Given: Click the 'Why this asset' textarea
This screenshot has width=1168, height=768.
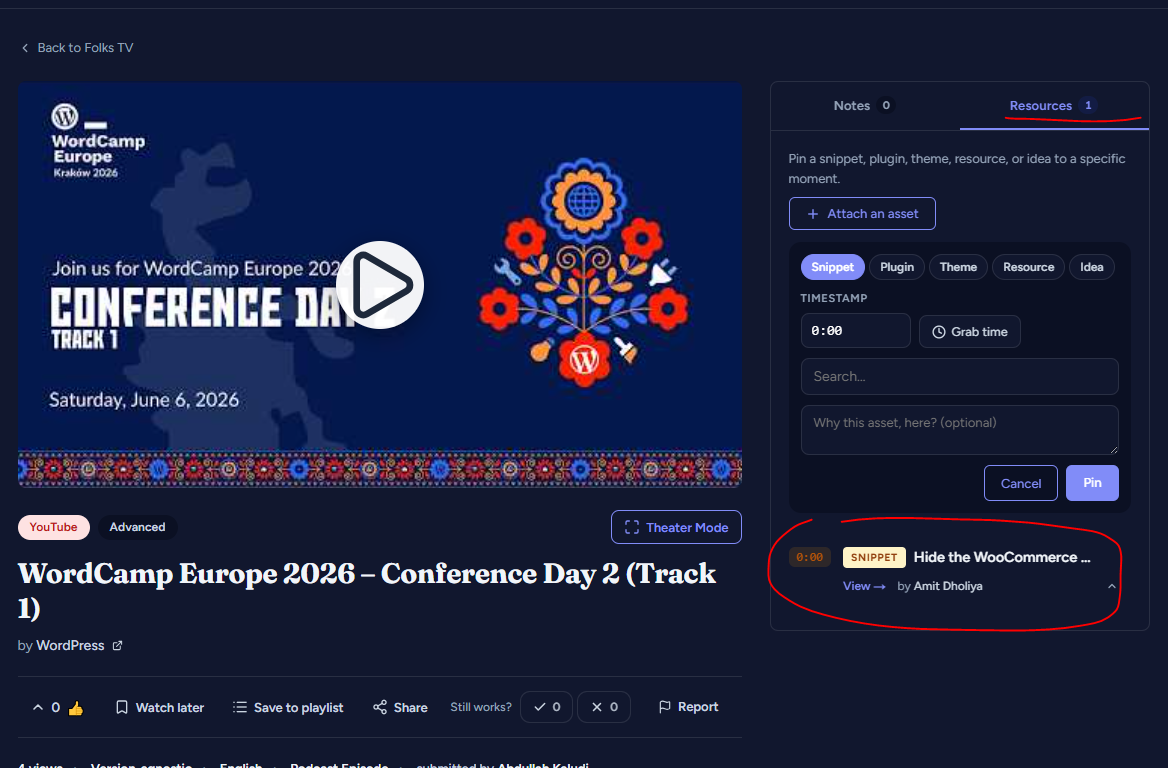Looking at the screenshot, I should pyautogui.click(x=959, y=430).
